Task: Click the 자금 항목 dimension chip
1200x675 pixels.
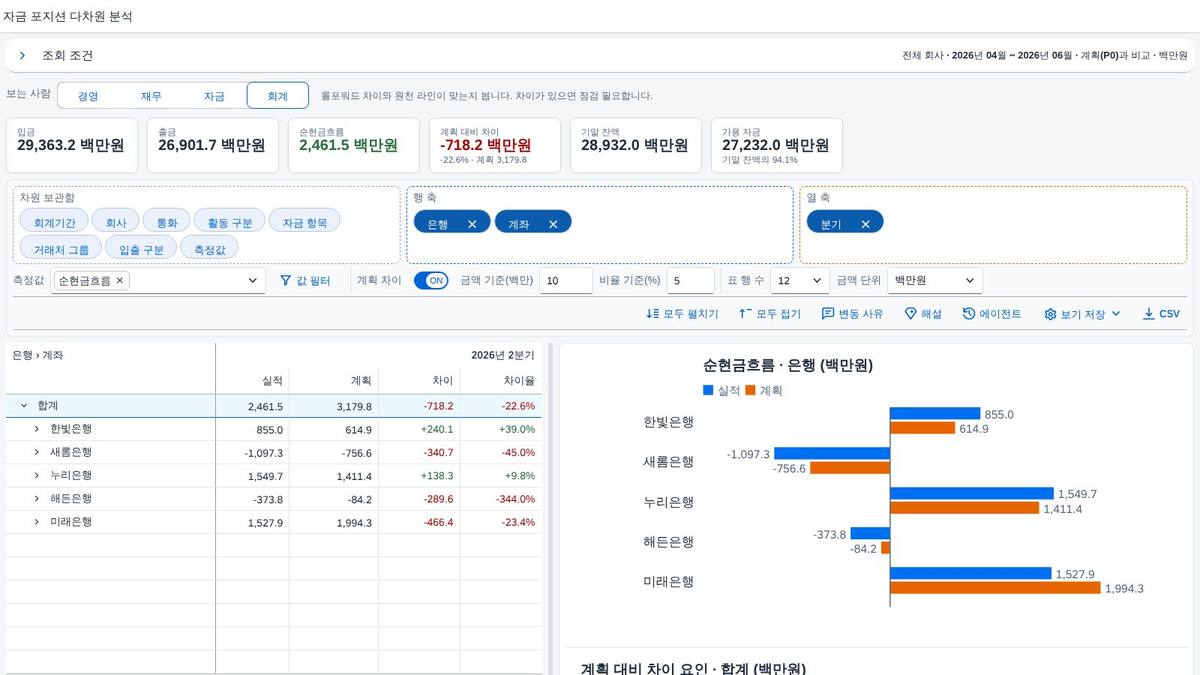Action: pos(304,221)
